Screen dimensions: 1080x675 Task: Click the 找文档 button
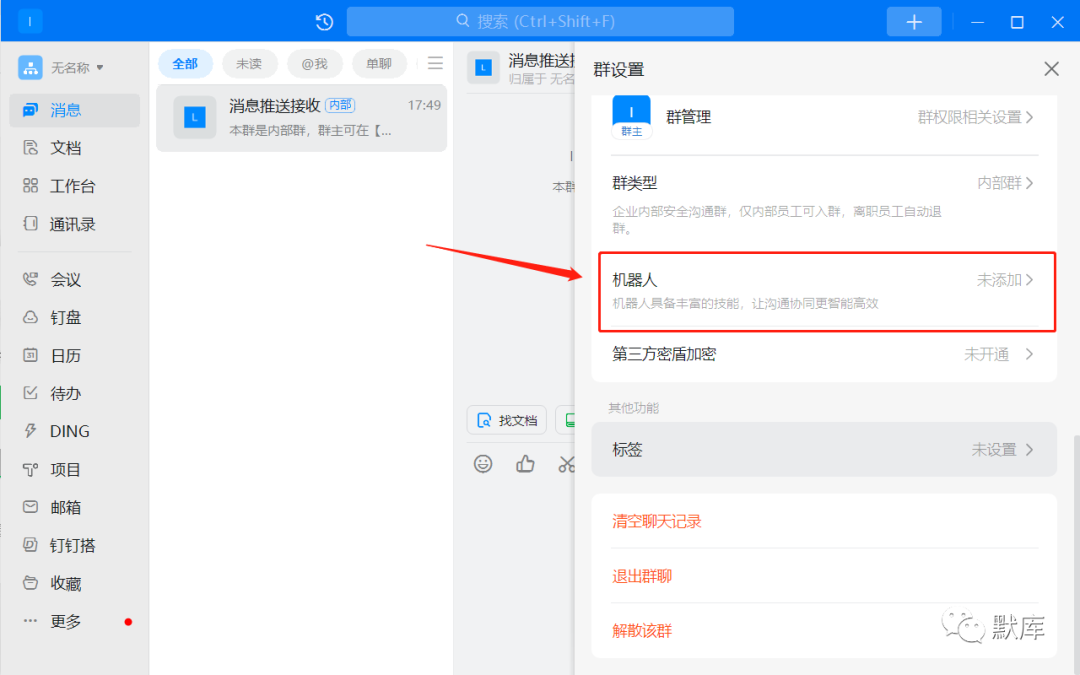click(x=507, y=420)
